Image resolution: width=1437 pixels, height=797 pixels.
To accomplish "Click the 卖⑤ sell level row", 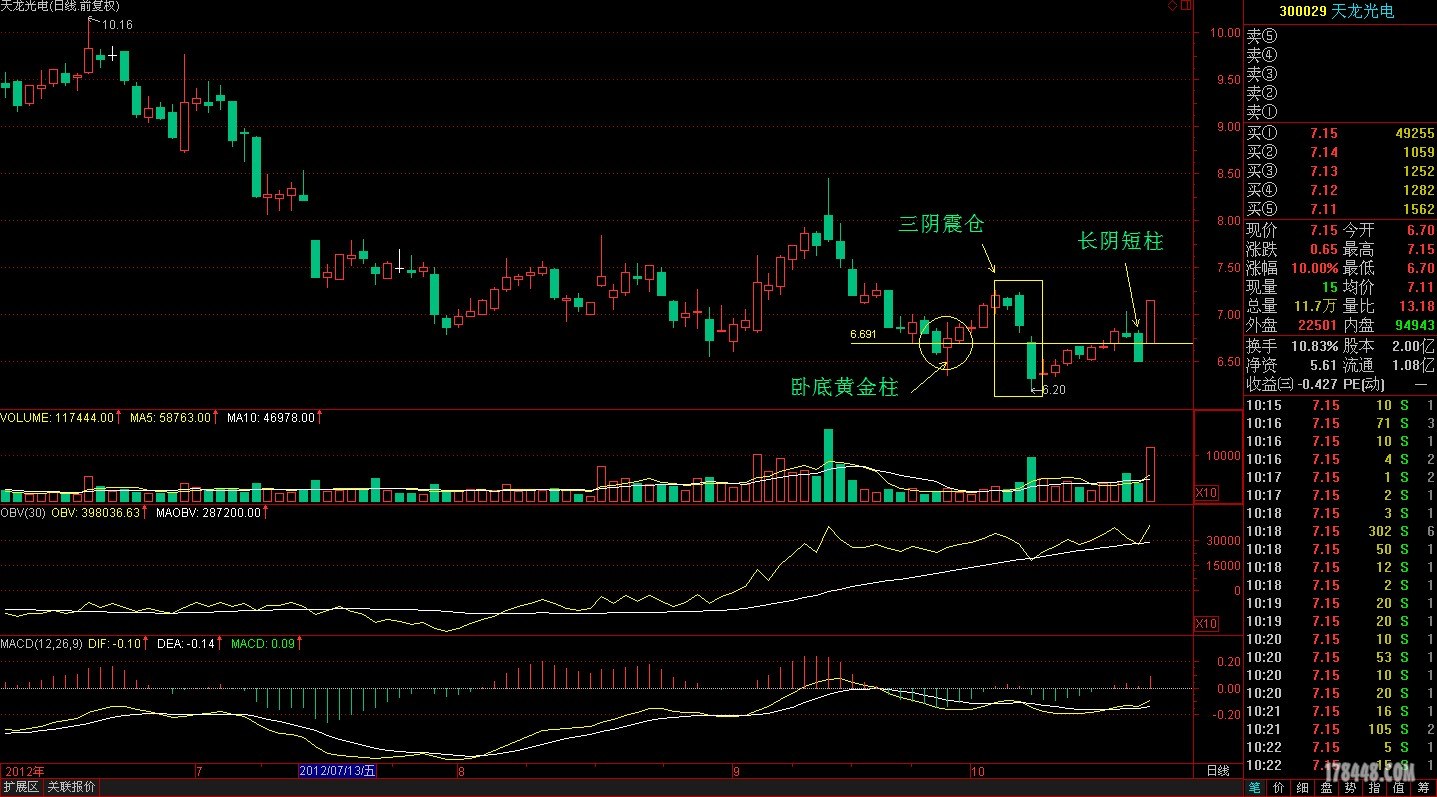I will 1340,35.
